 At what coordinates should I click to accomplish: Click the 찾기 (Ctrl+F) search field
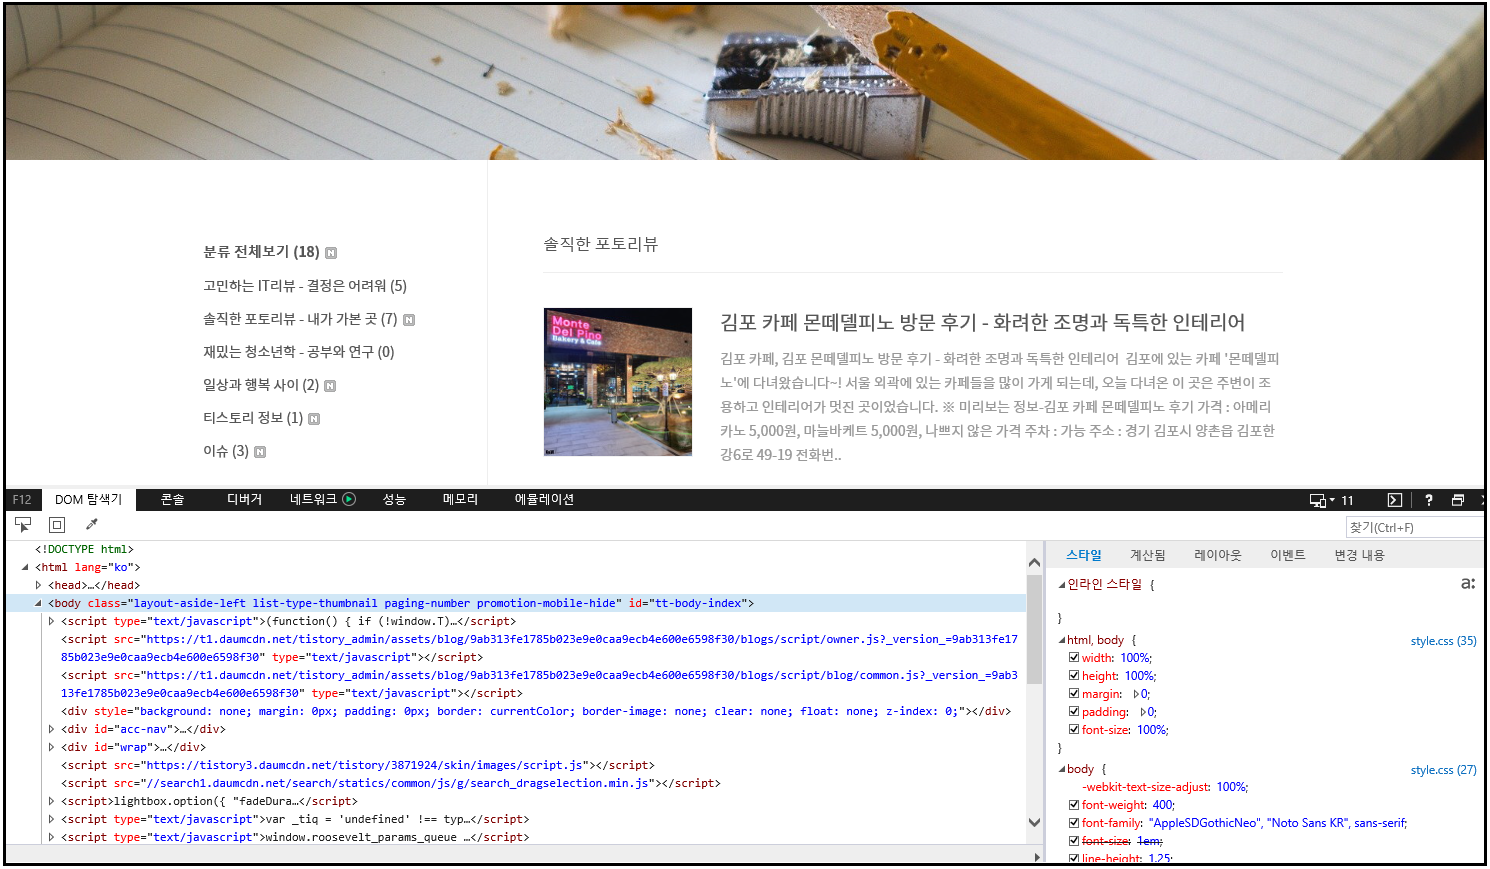(x=1414, y=527)
